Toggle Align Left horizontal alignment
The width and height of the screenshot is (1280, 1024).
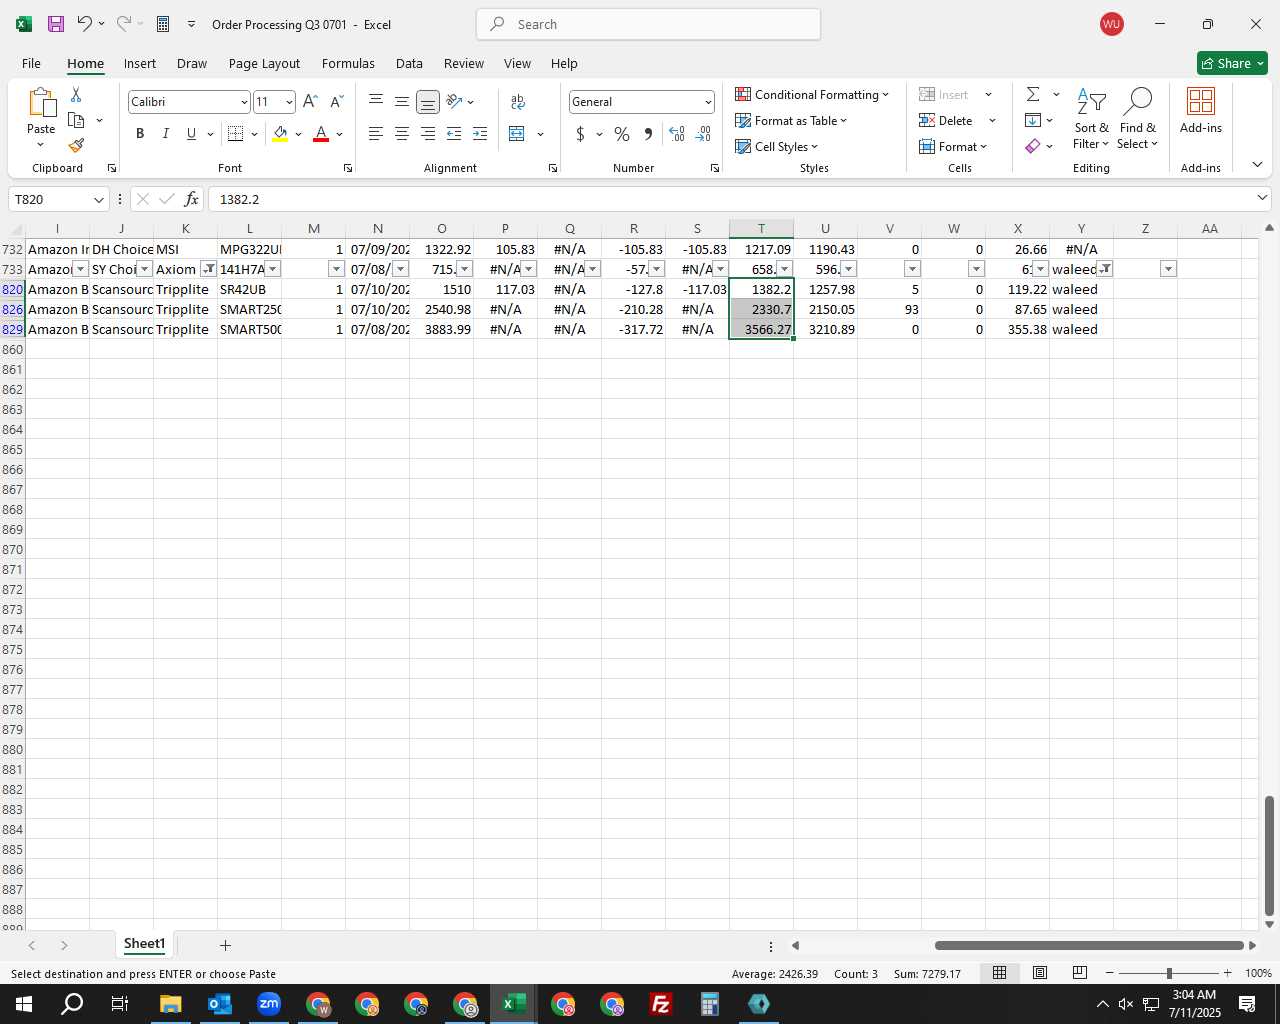coord(375,134)
